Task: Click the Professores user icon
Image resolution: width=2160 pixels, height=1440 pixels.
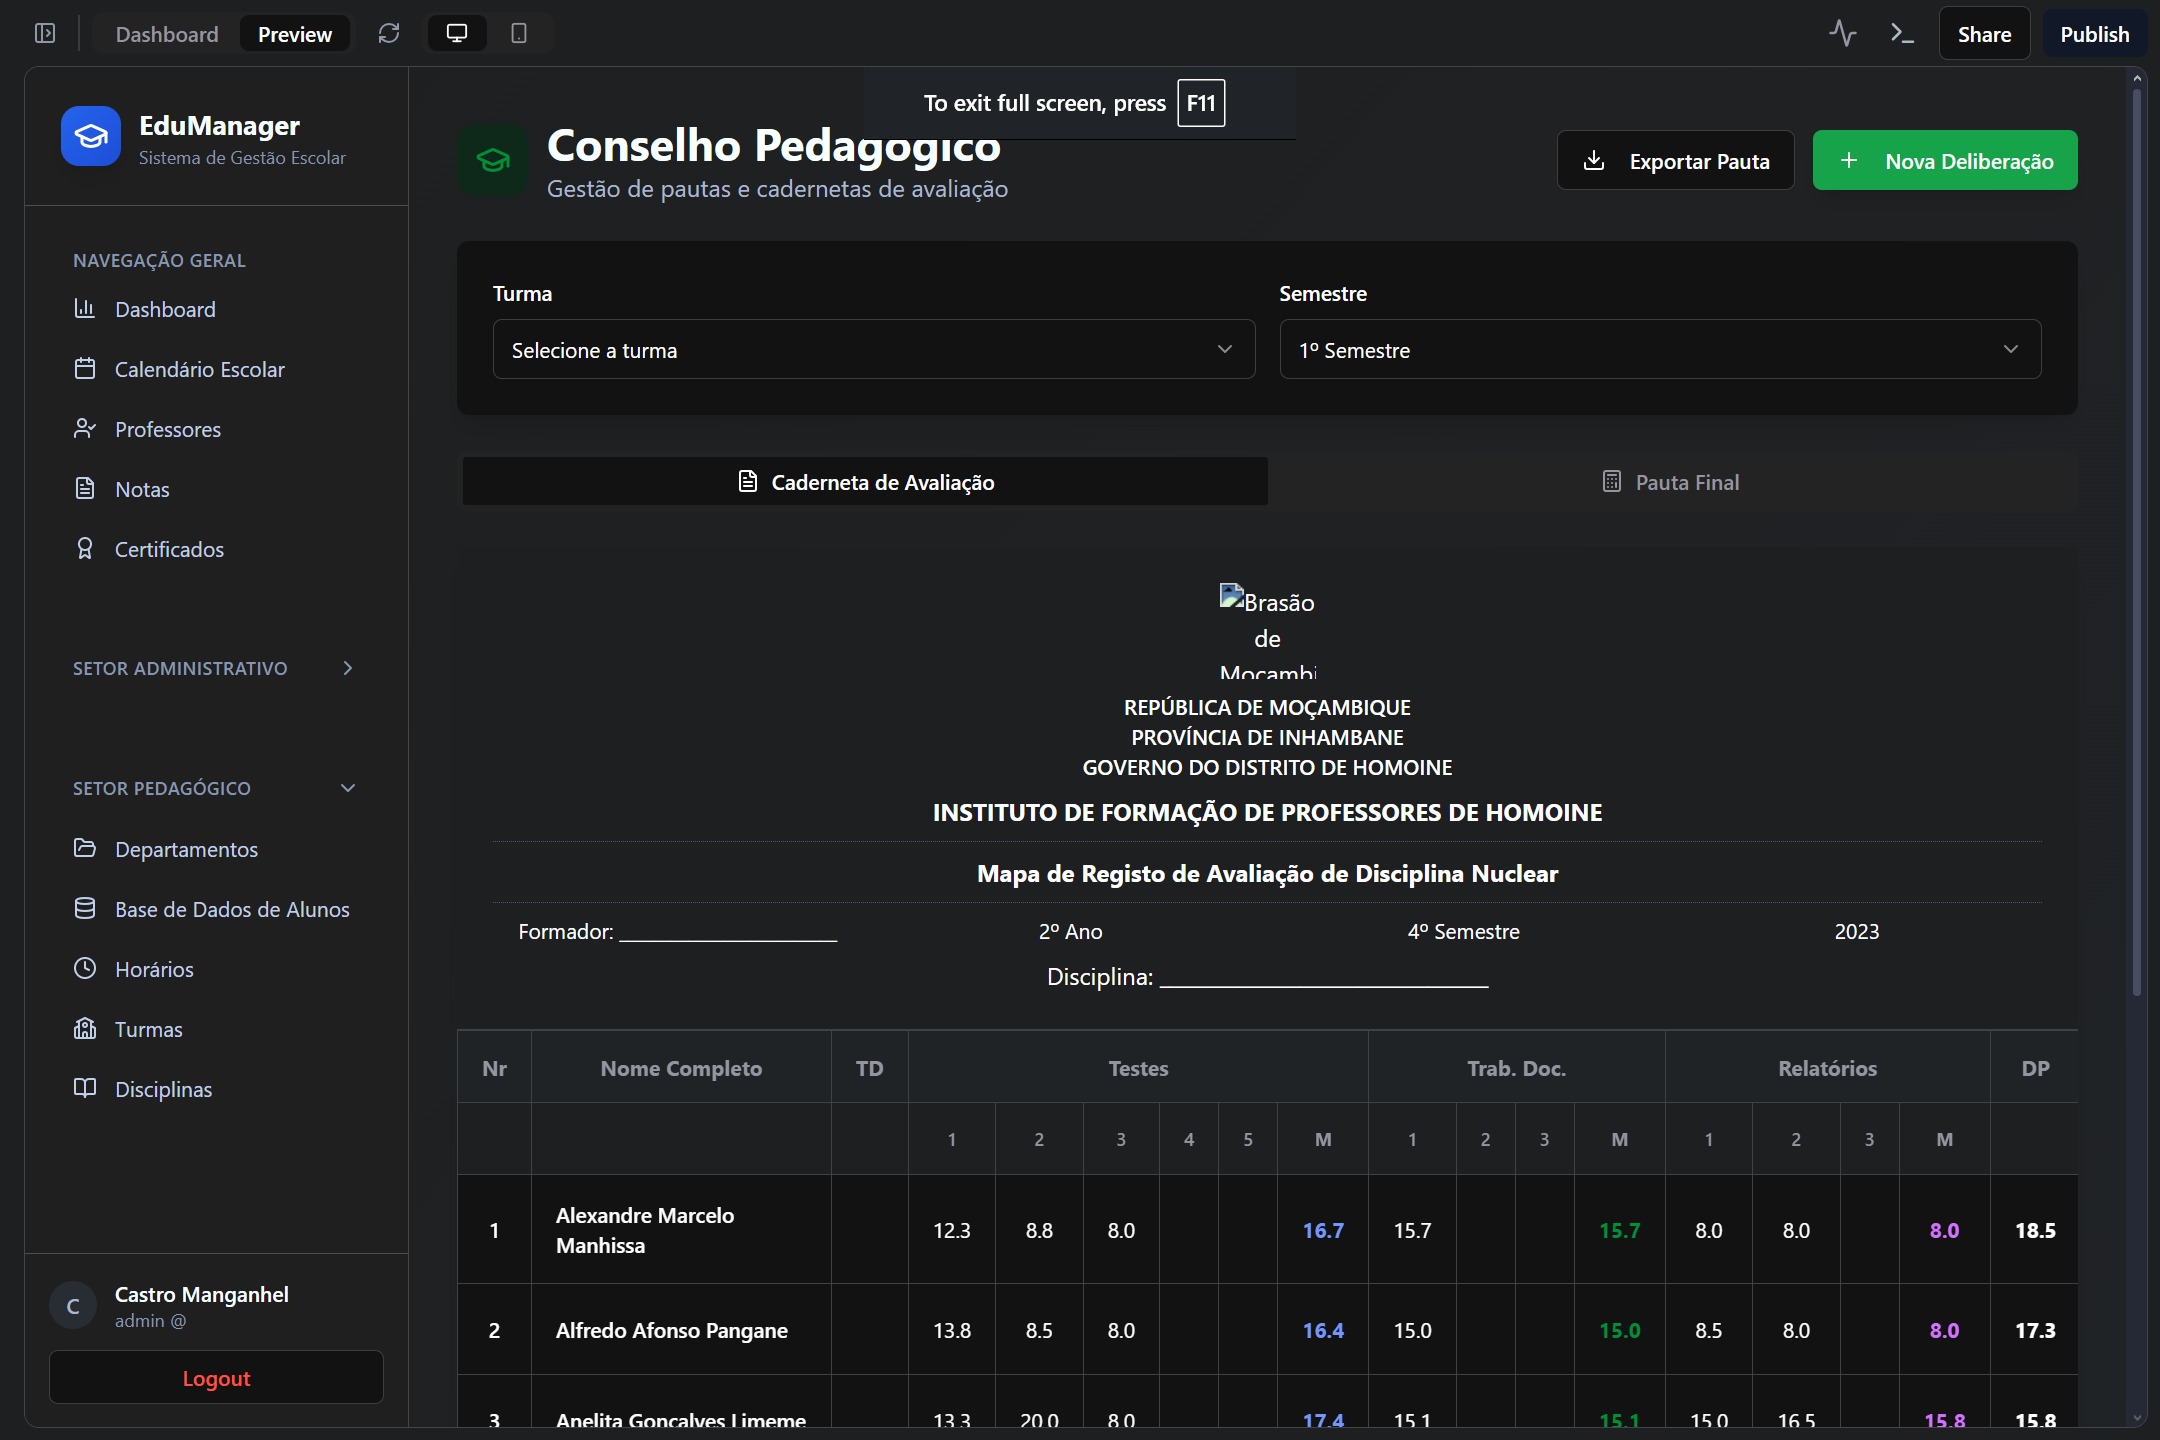Action: pyautogui.click(x=85, y=429)
